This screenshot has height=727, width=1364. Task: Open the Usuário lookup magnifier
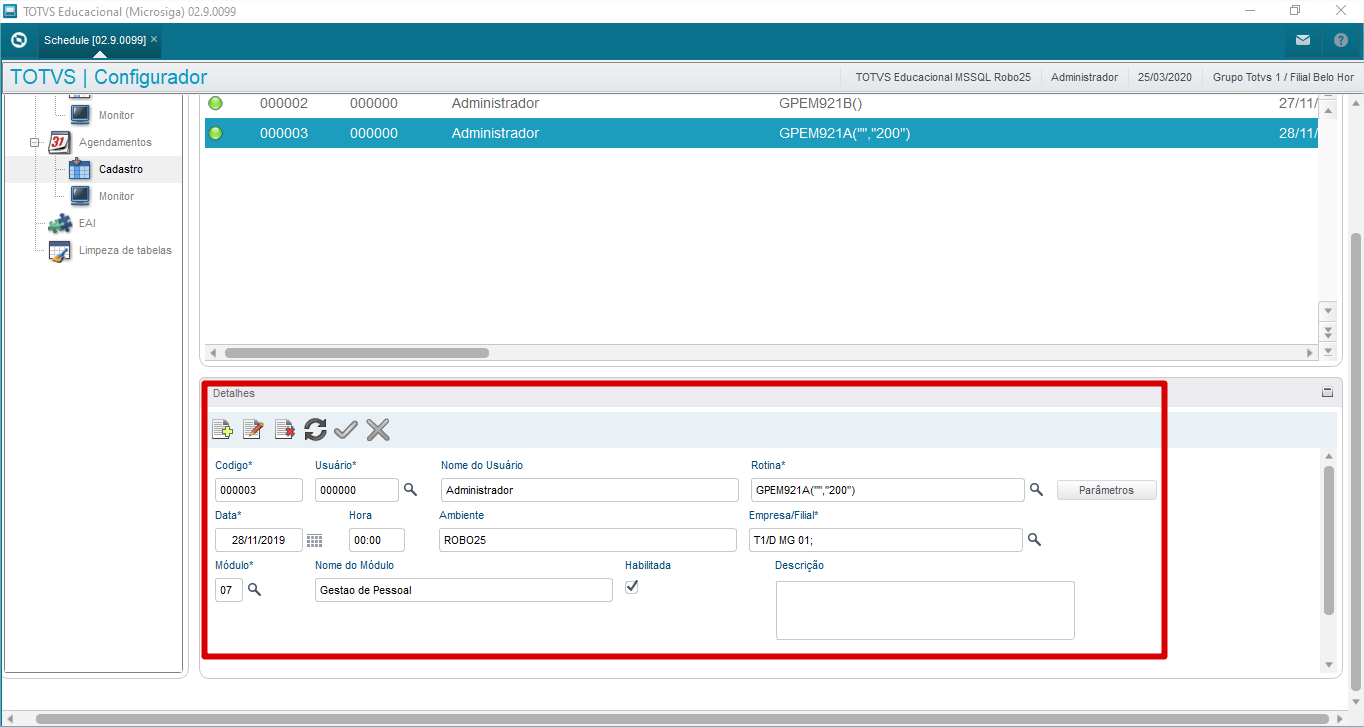pos(410,490)
